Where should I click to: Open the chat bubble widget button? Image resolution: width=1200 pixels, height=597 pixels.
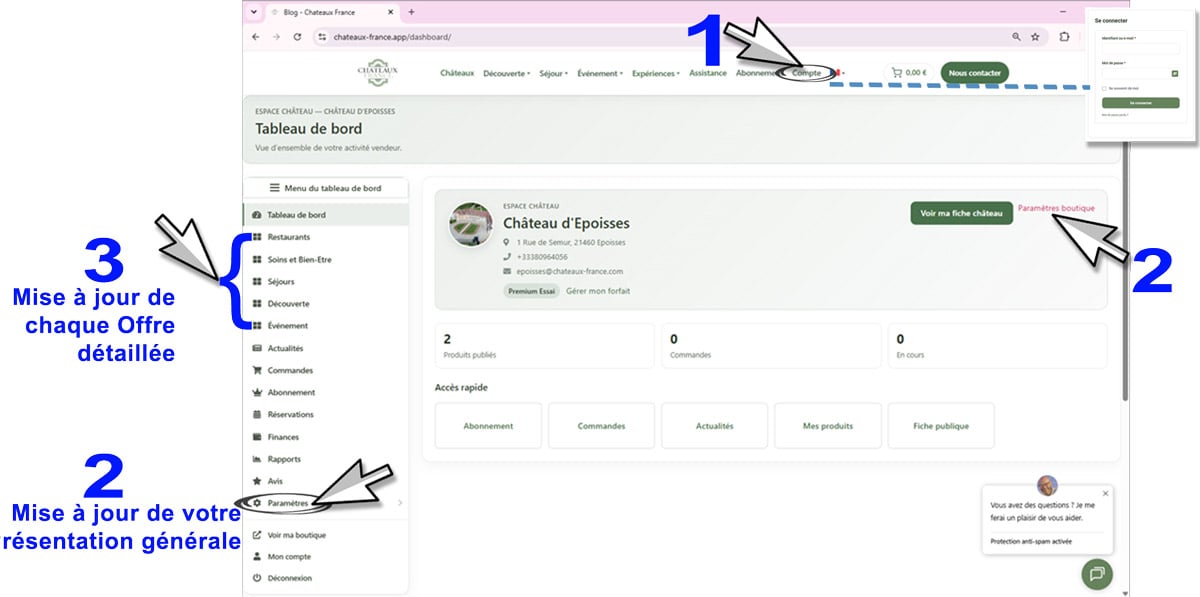1097,573
